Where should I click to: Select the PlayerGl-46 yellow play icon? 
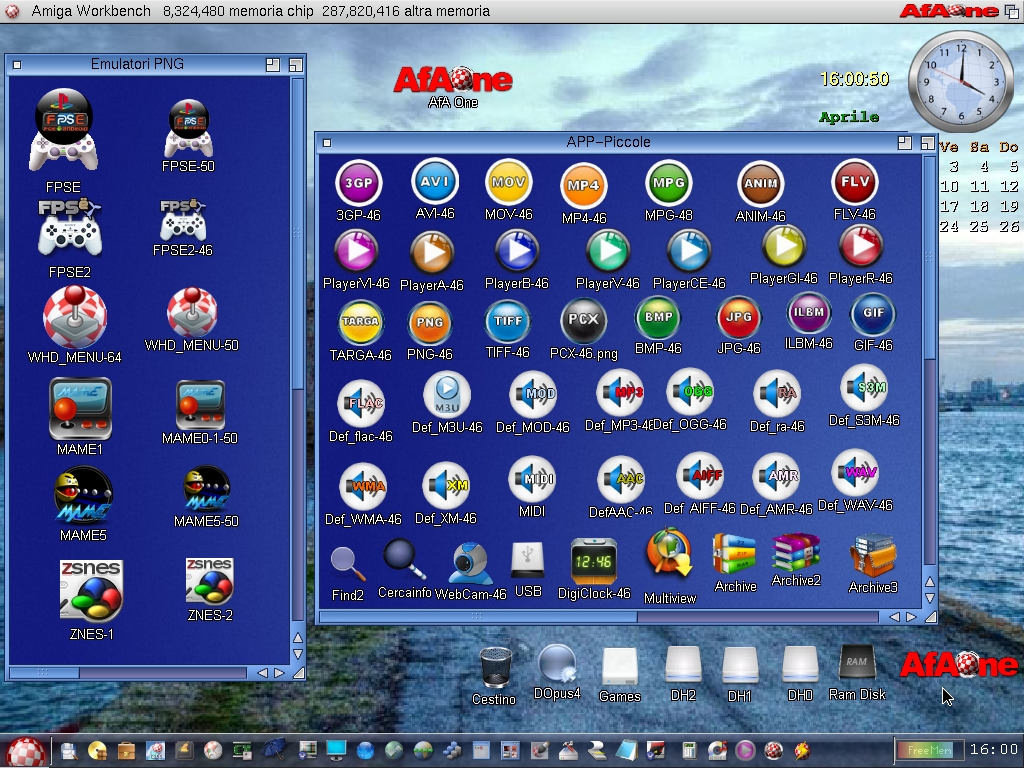784,247
